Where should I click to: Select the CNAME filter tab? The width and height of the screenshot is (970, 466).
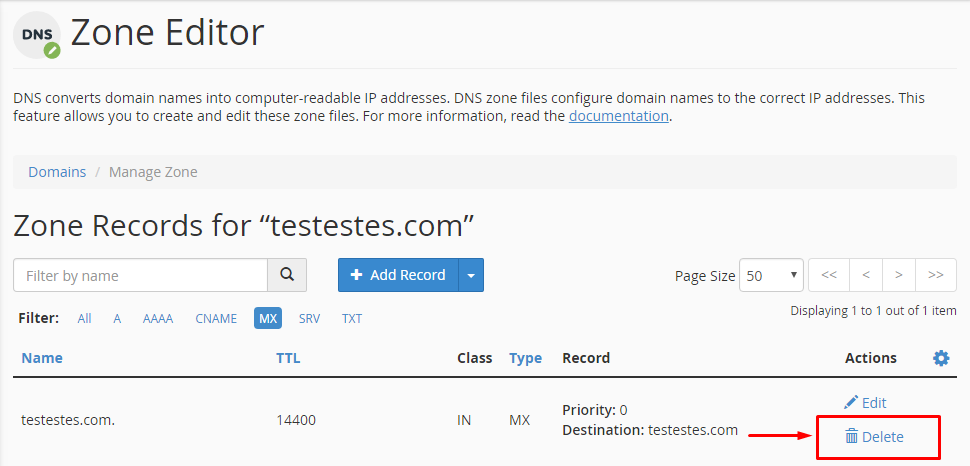coord(216,319)
